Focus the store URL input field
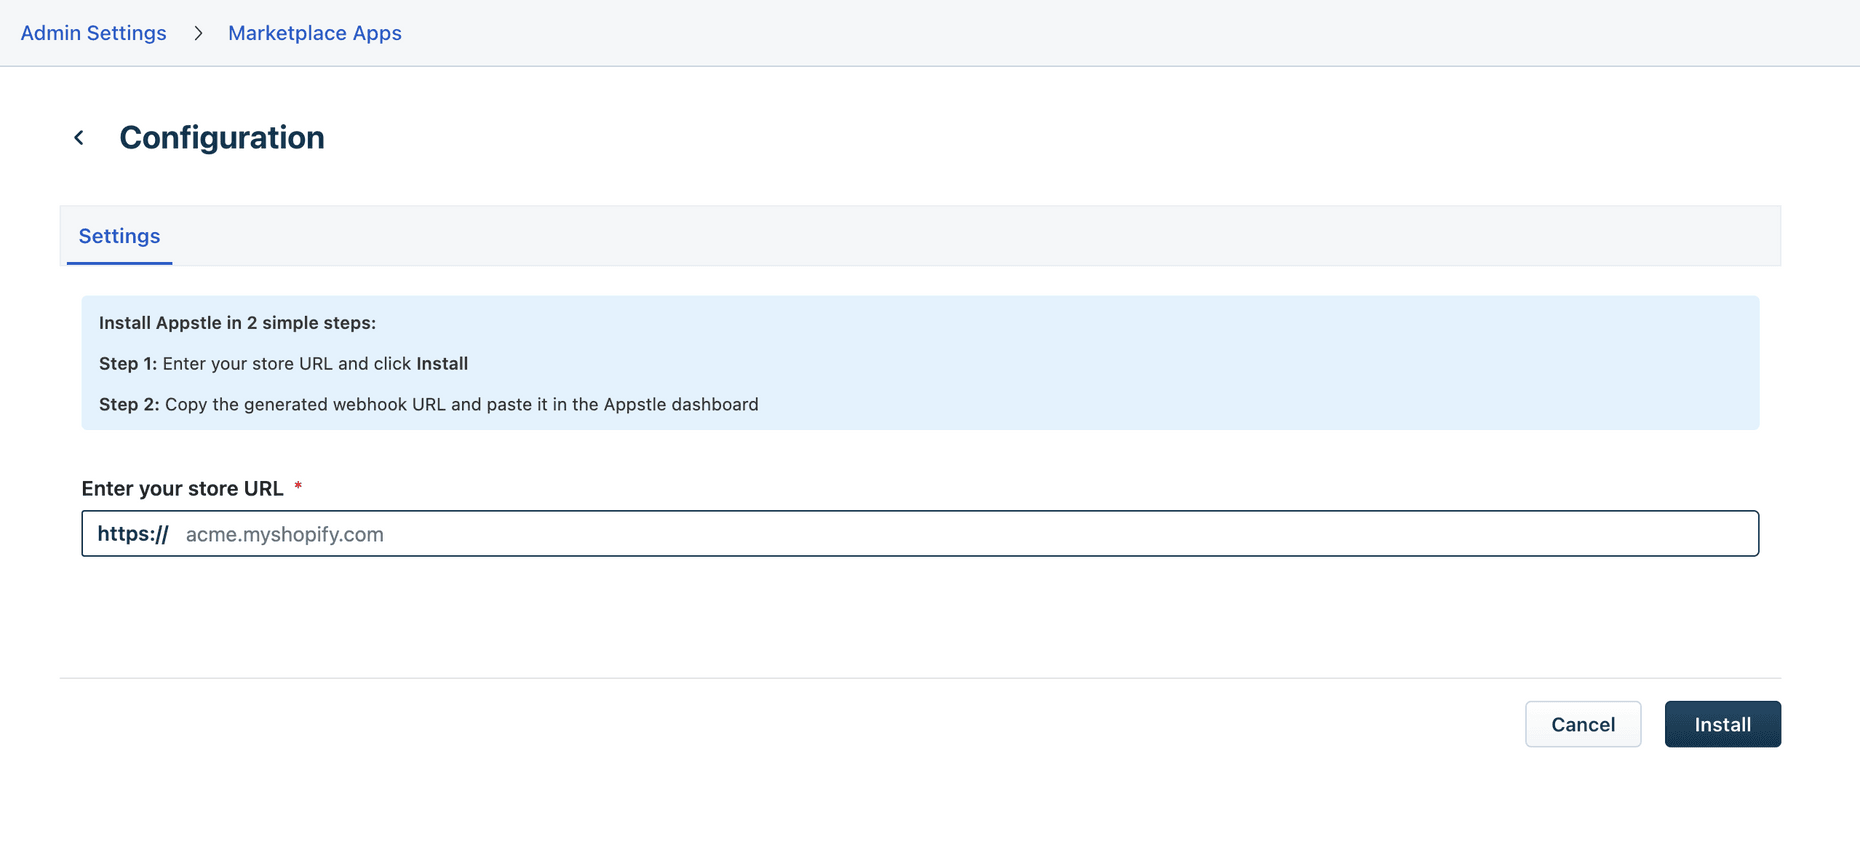 (960, 534)
